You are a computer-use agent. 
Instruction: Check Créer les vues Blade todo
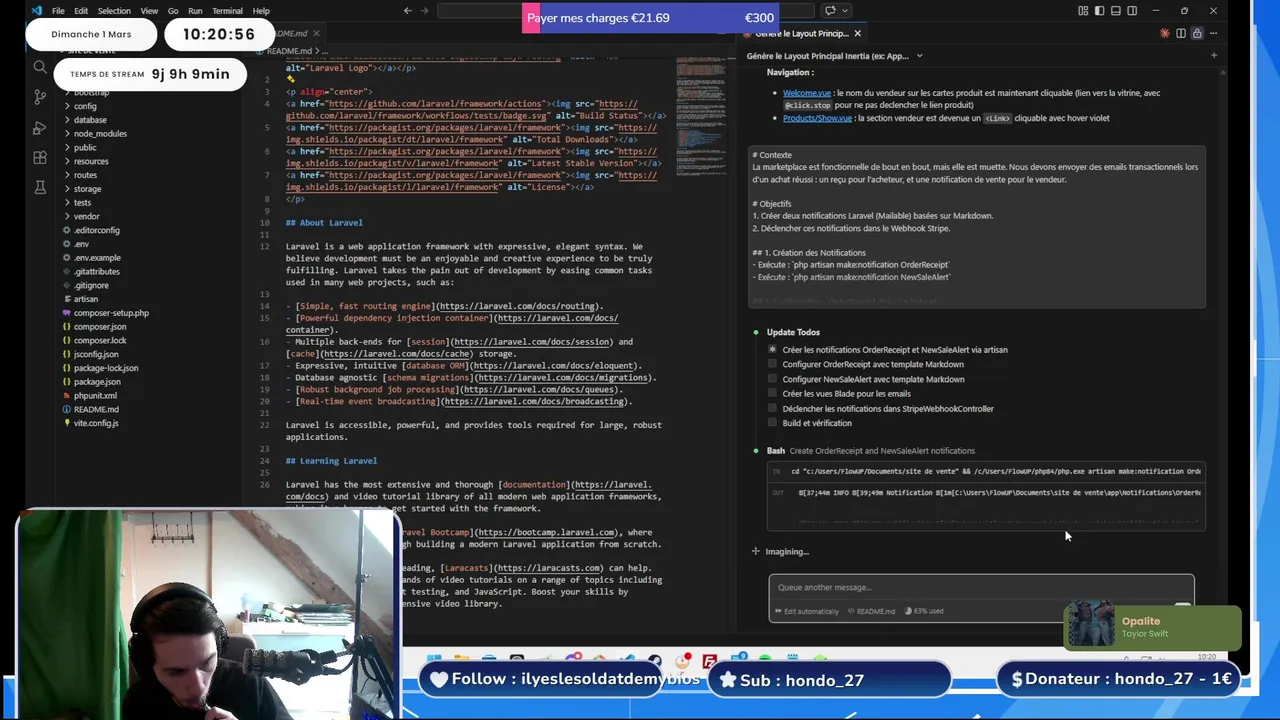[x=772, y=394]
